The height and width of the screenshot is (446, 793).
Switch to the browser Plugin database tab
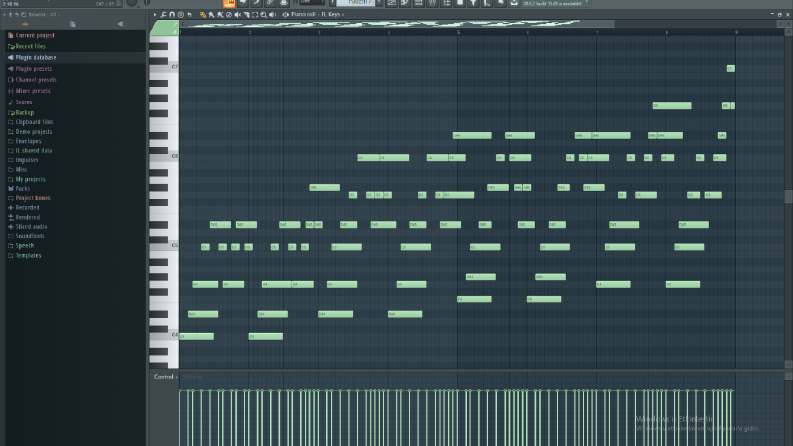tap(120, 24)
